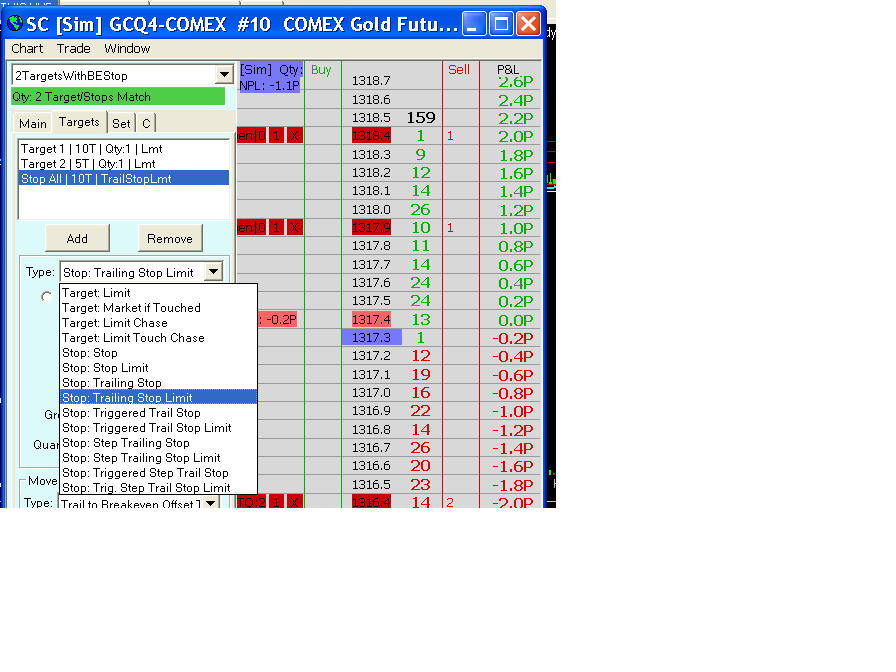Maximize the GCQ4-COMEX chart window

coord(501,24)
